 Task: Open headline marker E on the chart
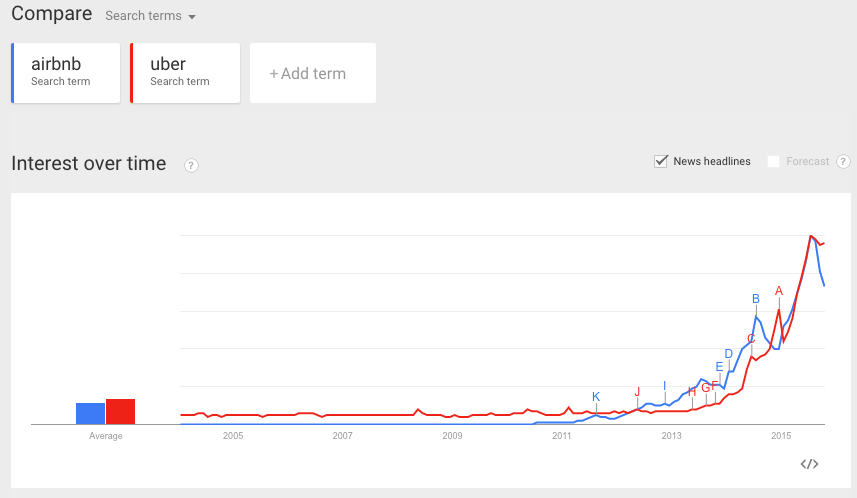[719, 367]
